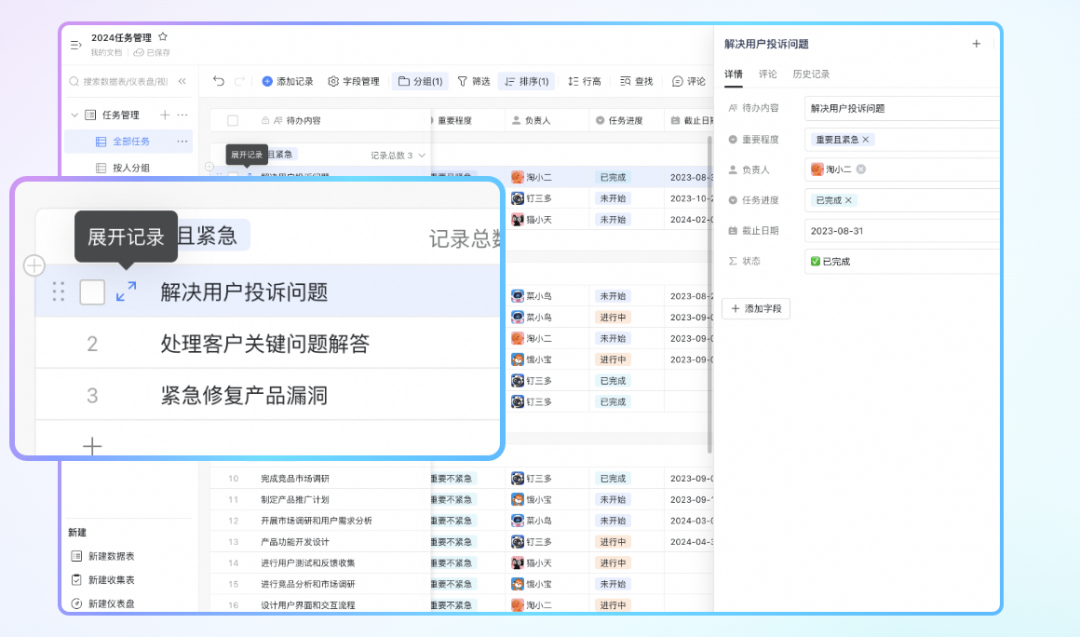Open the 分组(1) grouping dropdown
The image size is (1080, 637).
click(420, 81)
